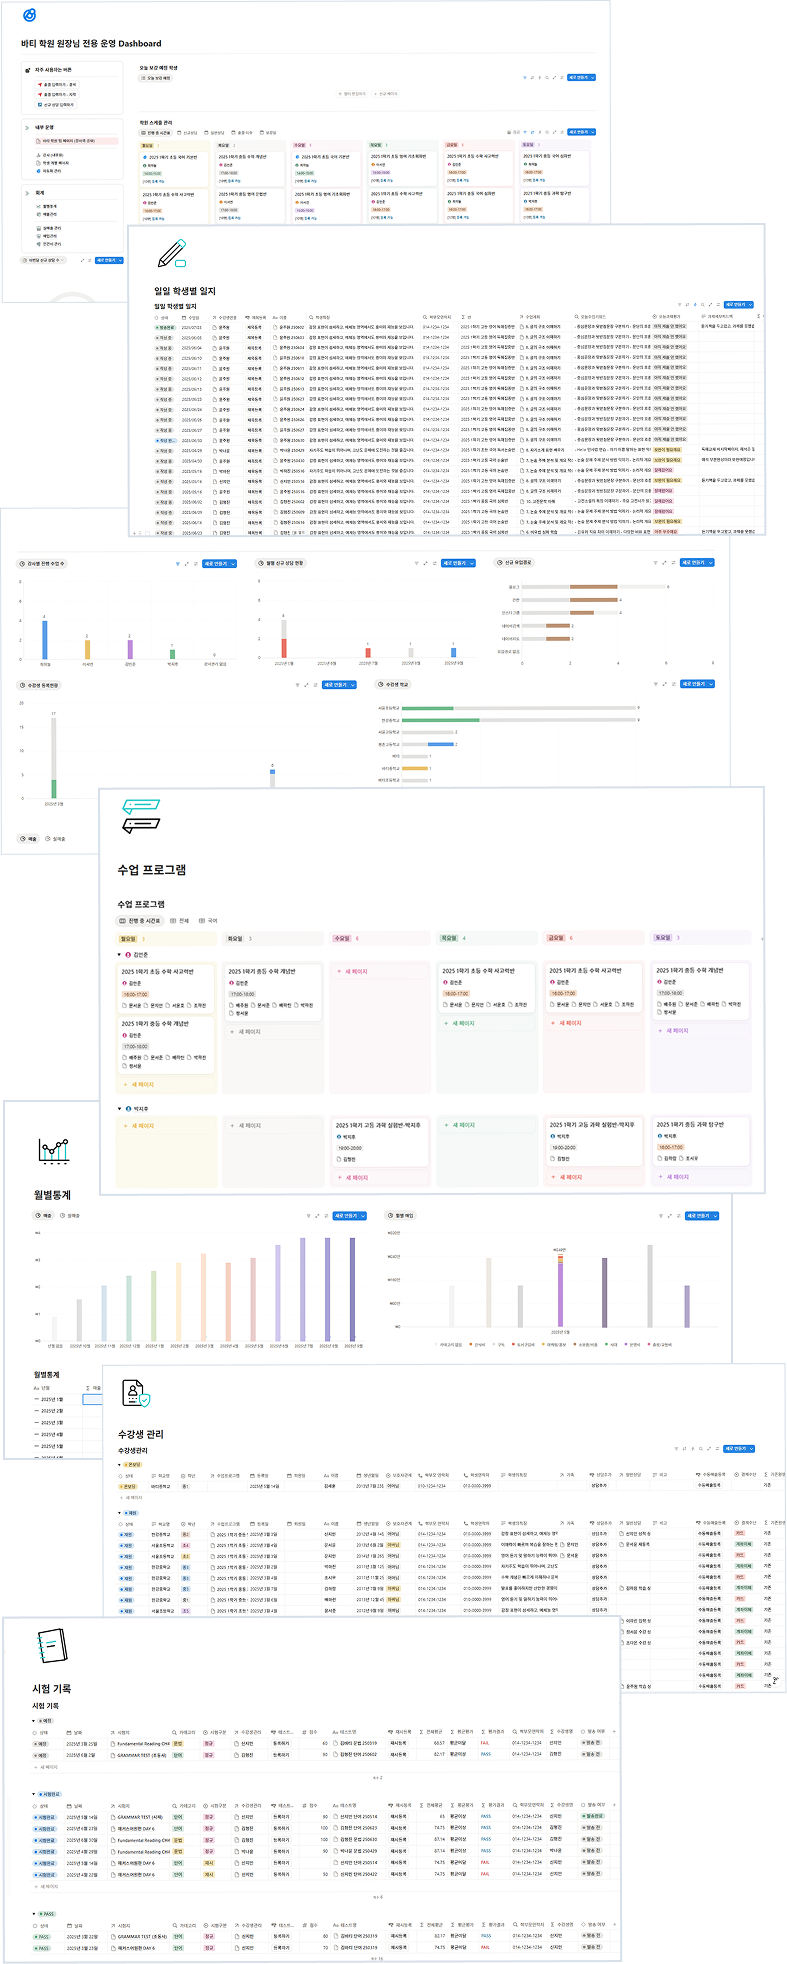This screenshot has height=1964, width=787.
Task: Collapse the 김민준 group in 수업 프로그램
Action: (x=120, y=955)
